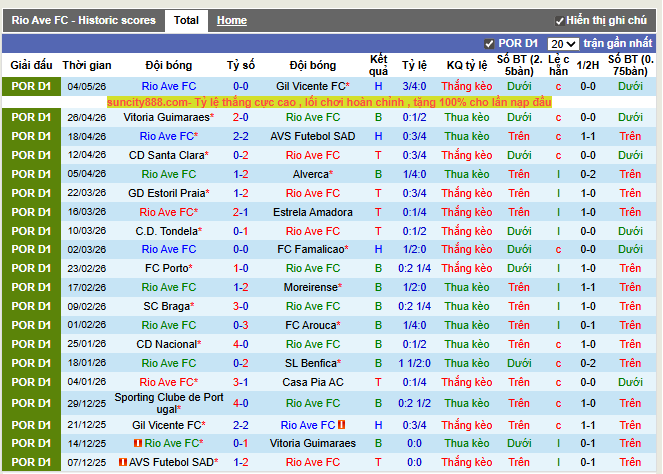The width and height of the screenshot is (663, 474).
Task: Open Rio Ave FC away link on 29/12/25
Action: click(313, 403)
